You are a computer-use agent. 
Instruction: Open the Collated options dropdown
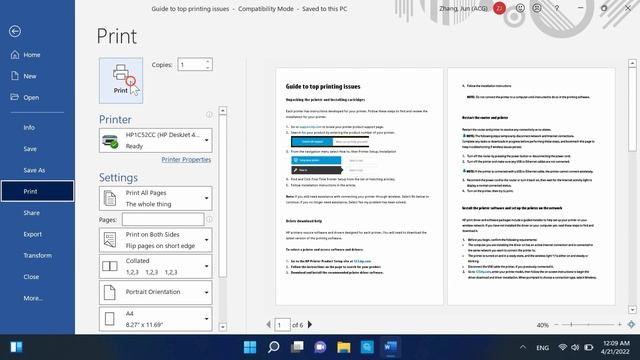click(x=156, y=266)
